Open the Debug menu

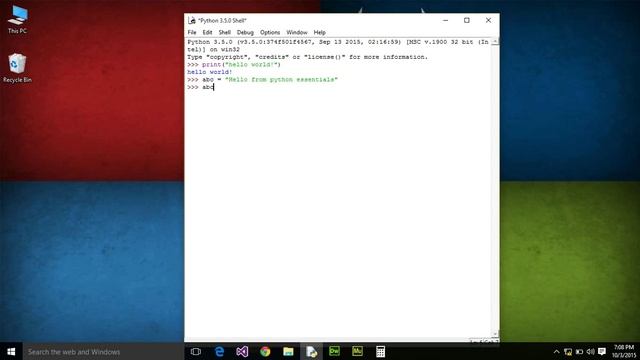point(245,32)
